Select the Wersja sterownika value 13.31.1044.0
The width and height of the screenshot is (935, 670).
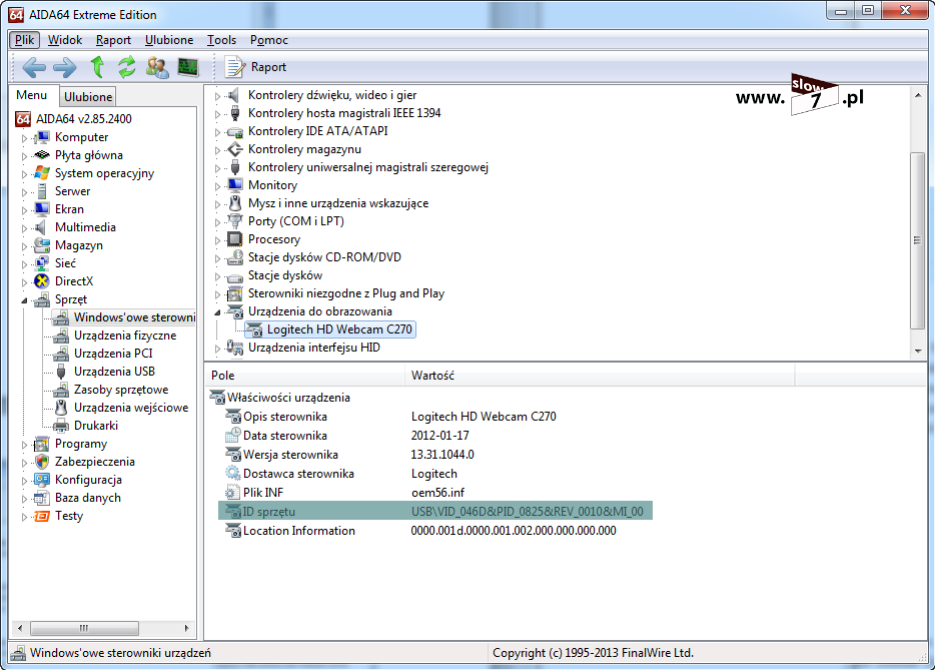pos(442,455)
